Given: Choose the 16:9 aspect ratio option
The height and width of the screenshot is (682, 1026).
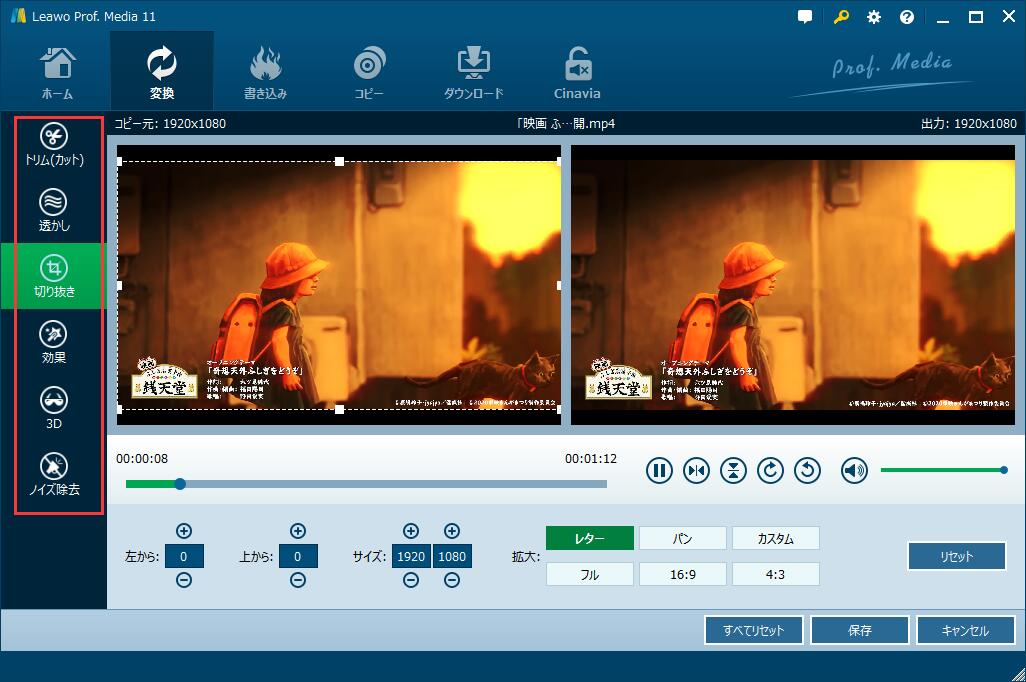Looking at the screenshot, I should tap(682, 574).
